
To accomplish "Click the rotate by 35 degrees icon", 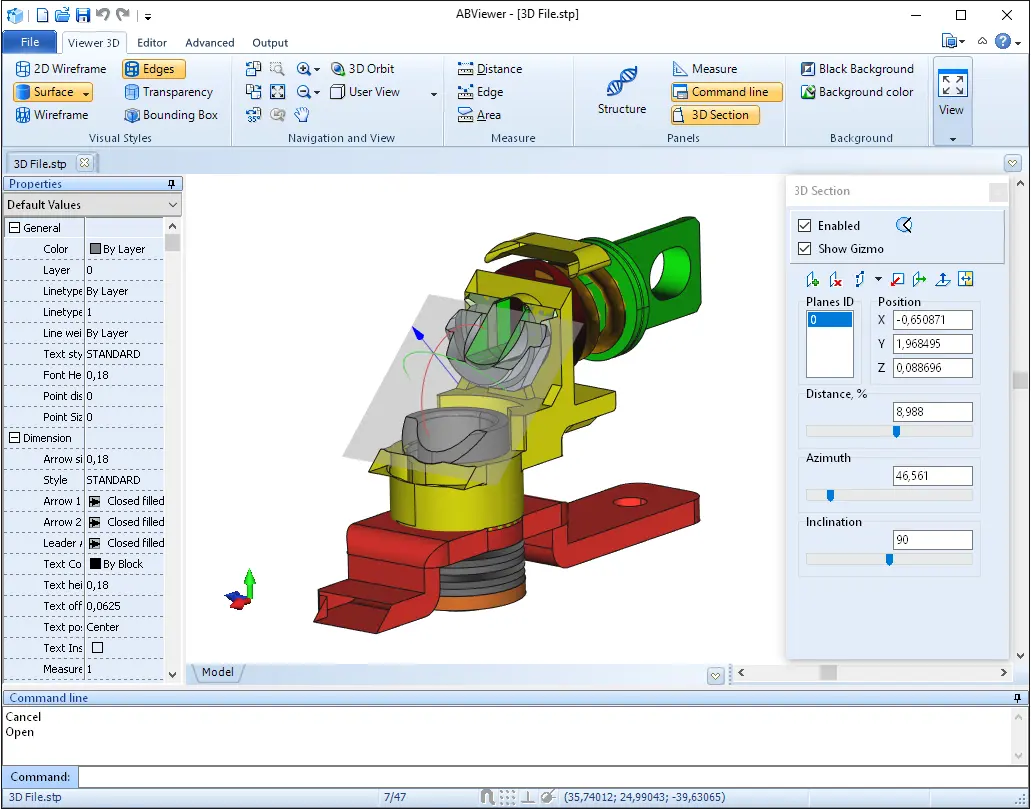I will click(253, 115).
